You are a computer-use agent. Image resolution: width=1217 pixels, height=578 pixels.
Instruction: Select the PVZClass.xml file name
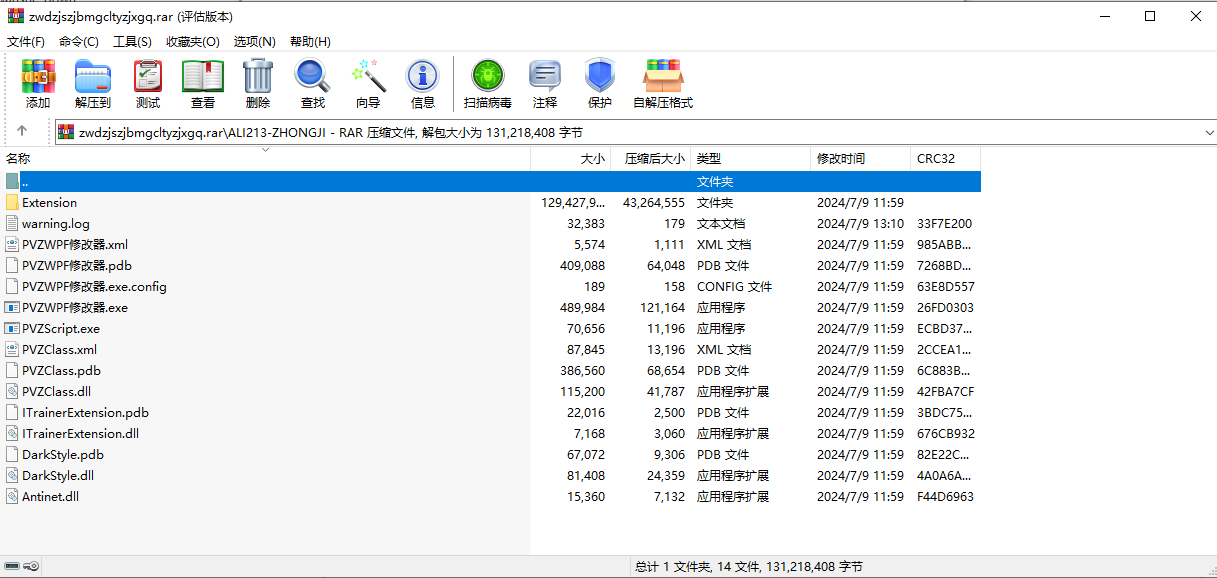59,350
